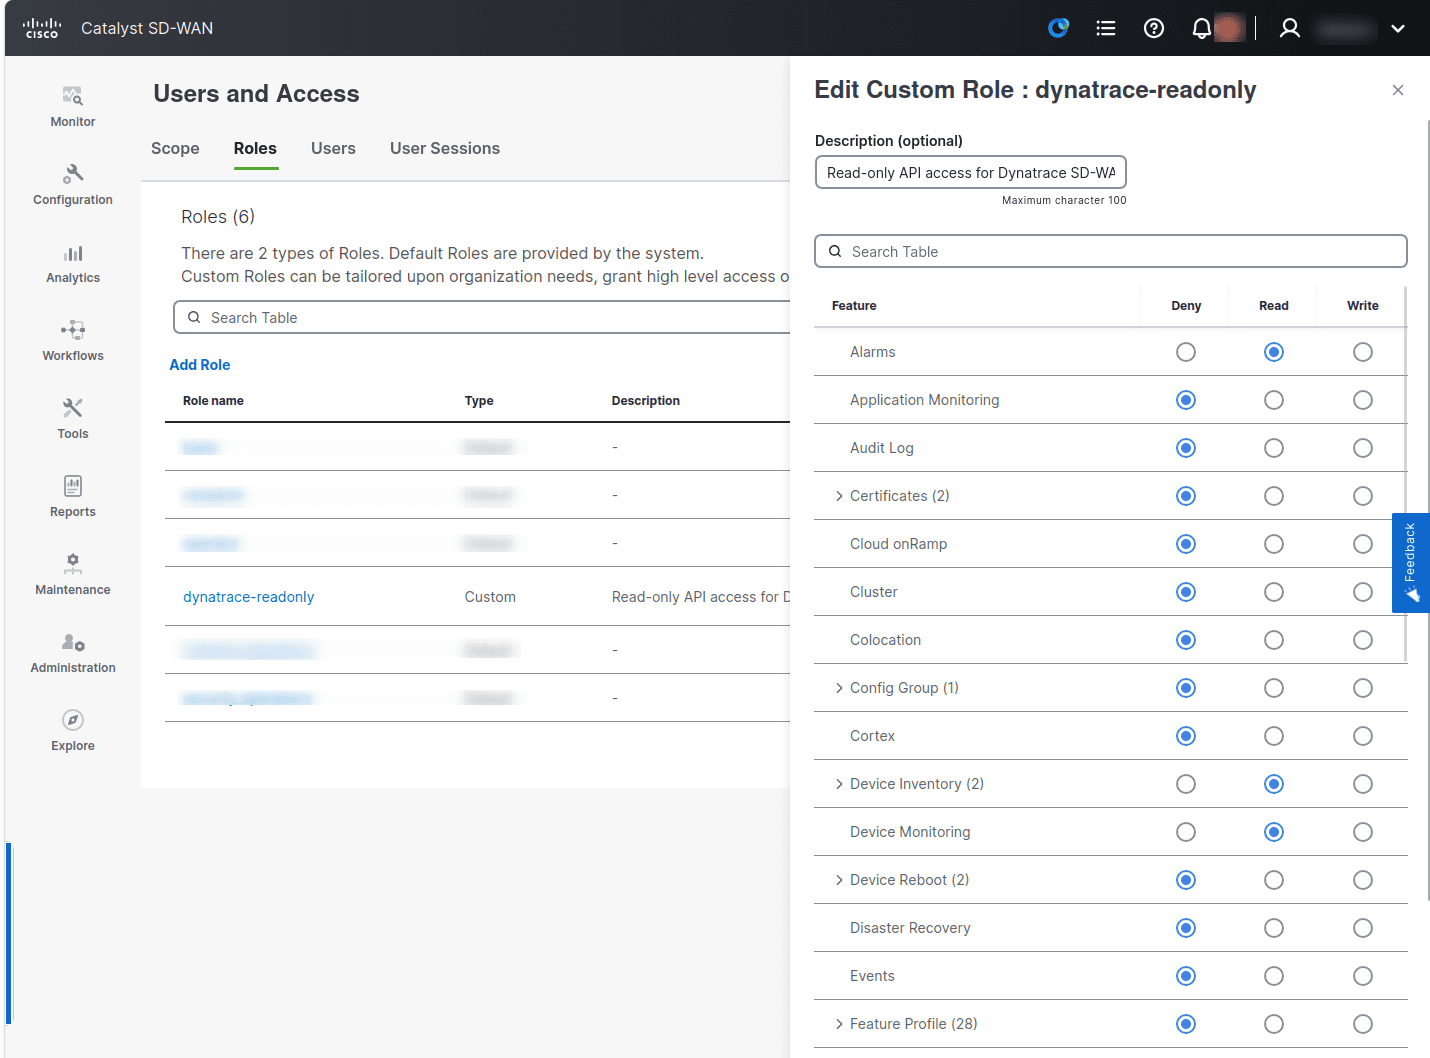Open the Administration section
The height and width of the screenshot is (1058, 1430).
[73, 654]
